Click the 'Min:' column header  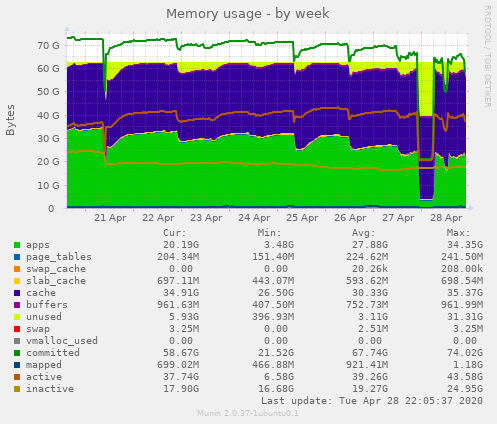[269, 233]
